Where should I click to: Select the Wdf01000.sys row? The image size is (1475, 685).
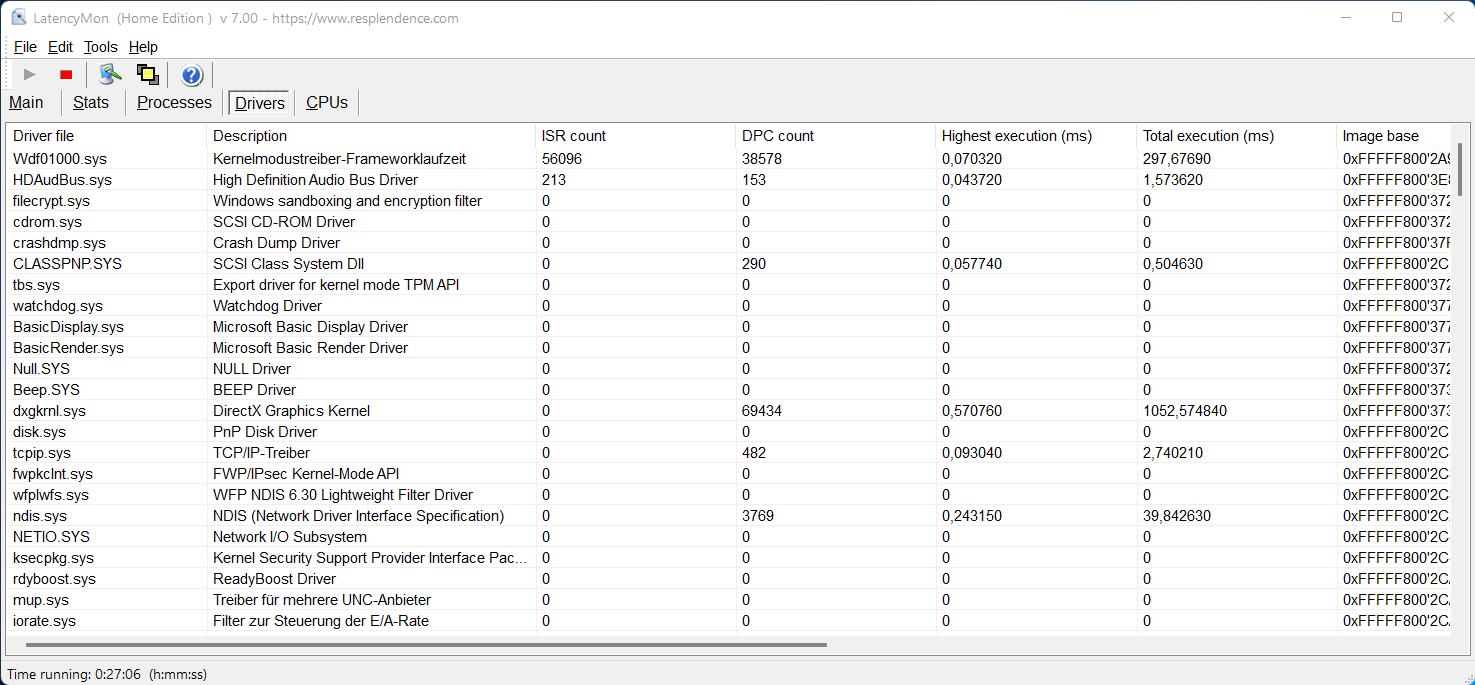click(729, 159)
